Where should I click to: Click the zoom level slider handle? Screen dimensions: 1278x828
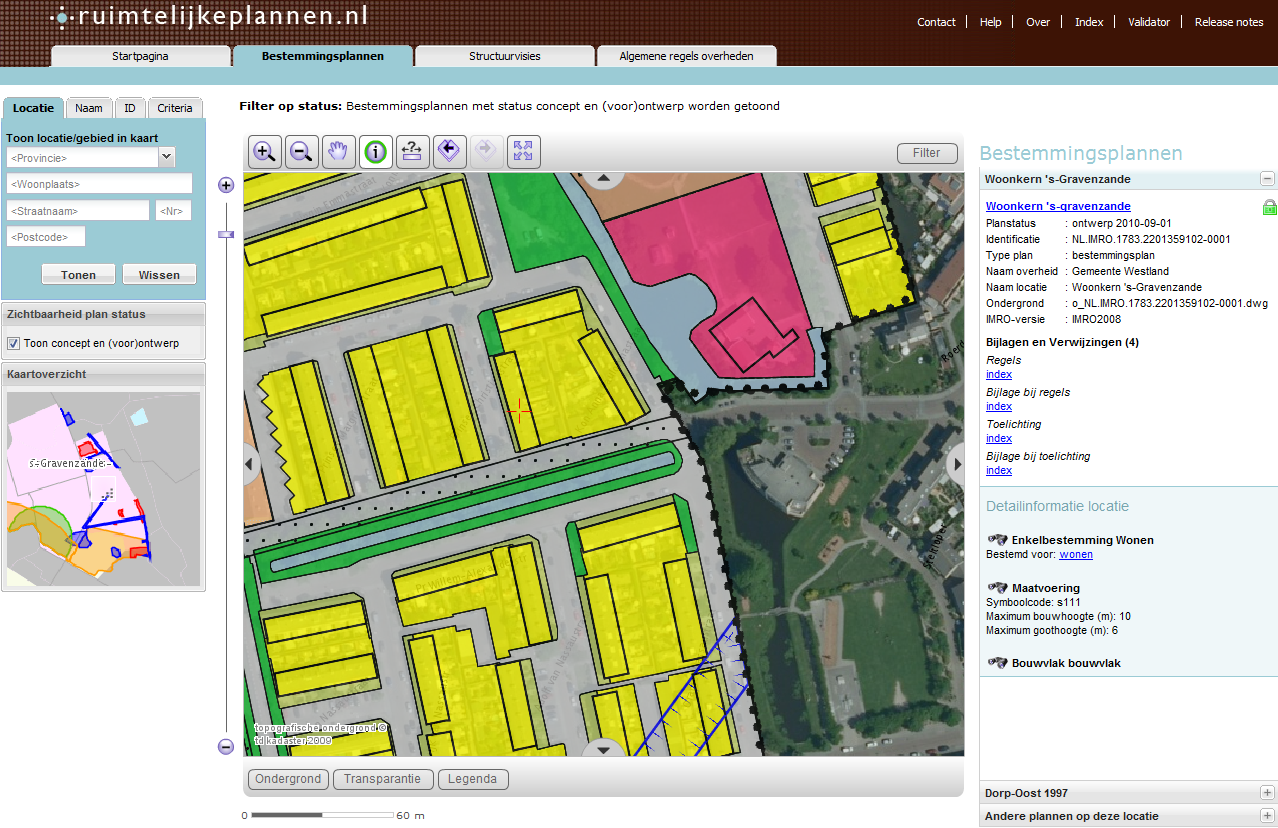[x=226, y=234]
